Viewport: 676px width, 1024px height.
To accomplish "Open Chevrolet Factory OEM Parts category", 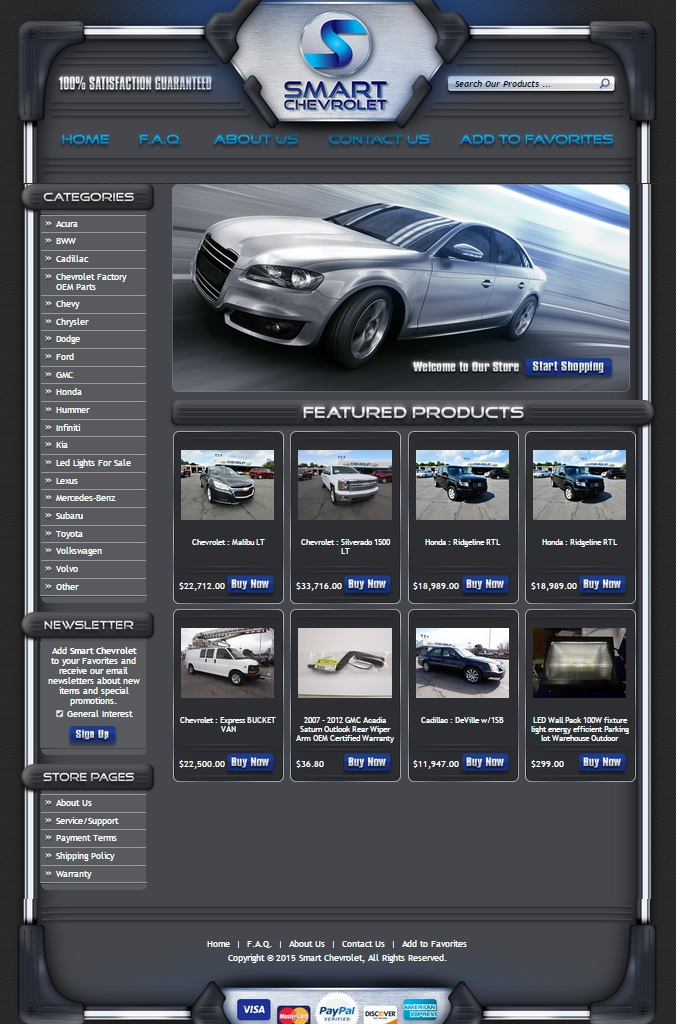I will (93, 281).
